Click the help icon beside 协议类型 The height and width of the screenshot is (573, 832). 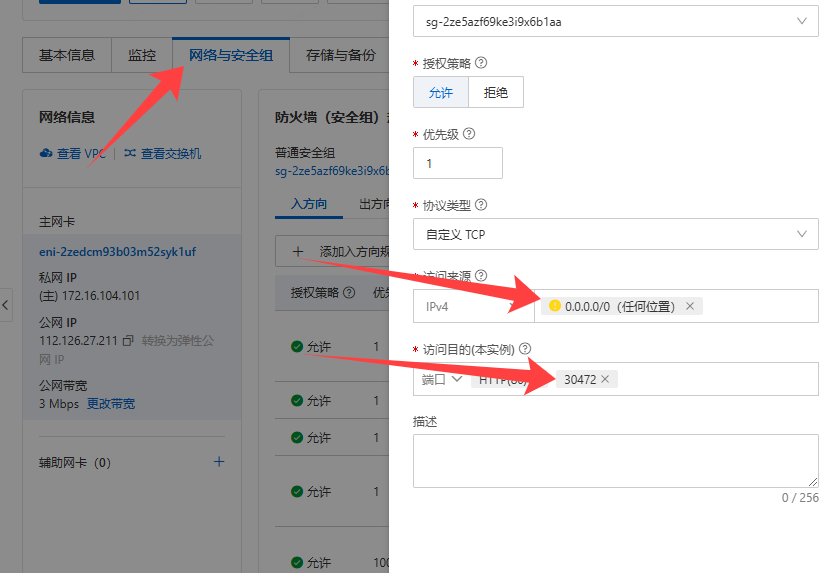[481, 205]
